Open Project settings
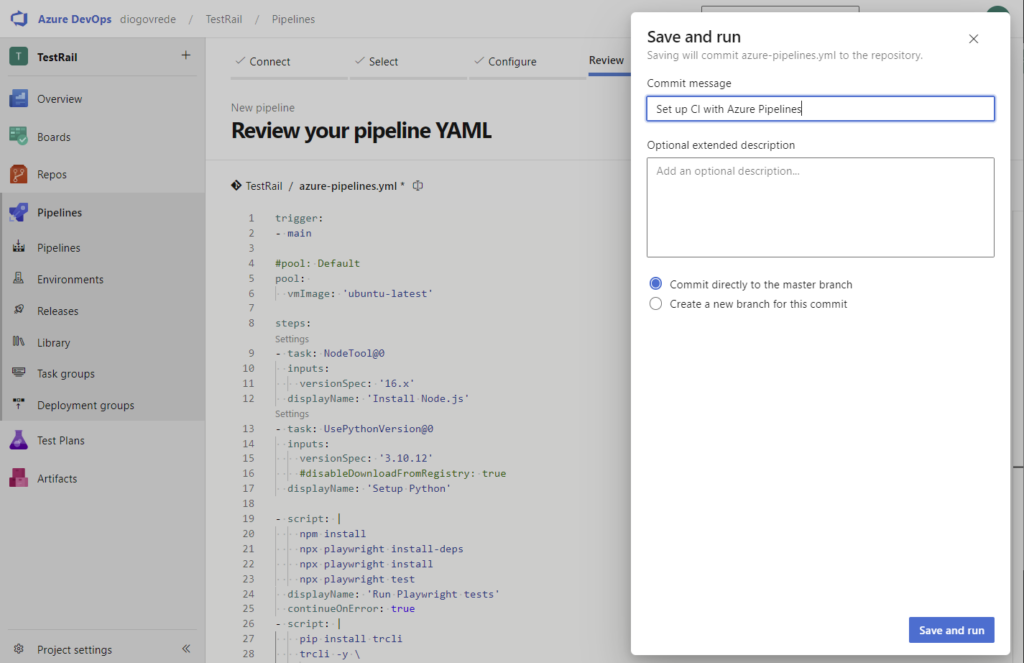This screenshot has width=1024, height=663. (74, 650)
